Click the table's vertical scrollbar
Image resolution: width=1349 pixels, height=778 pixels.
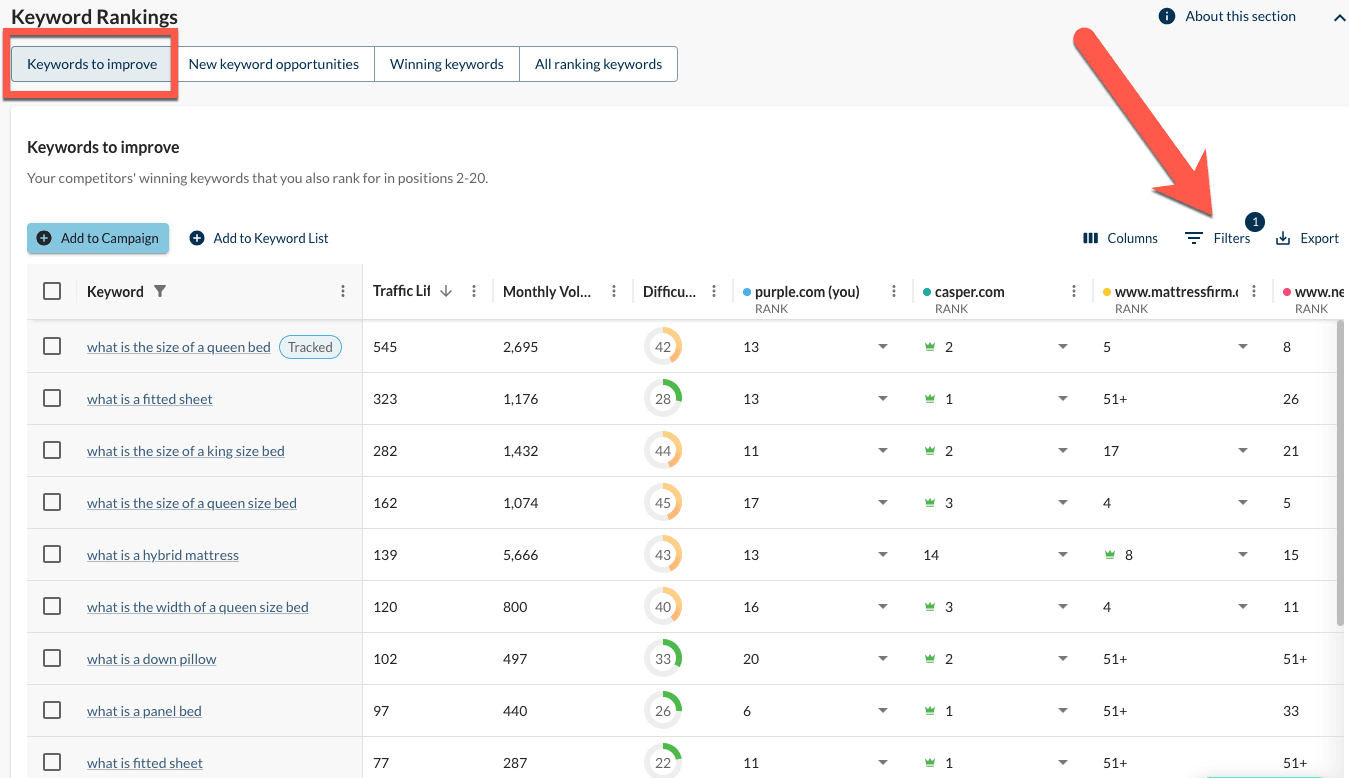click(1340, 470)
